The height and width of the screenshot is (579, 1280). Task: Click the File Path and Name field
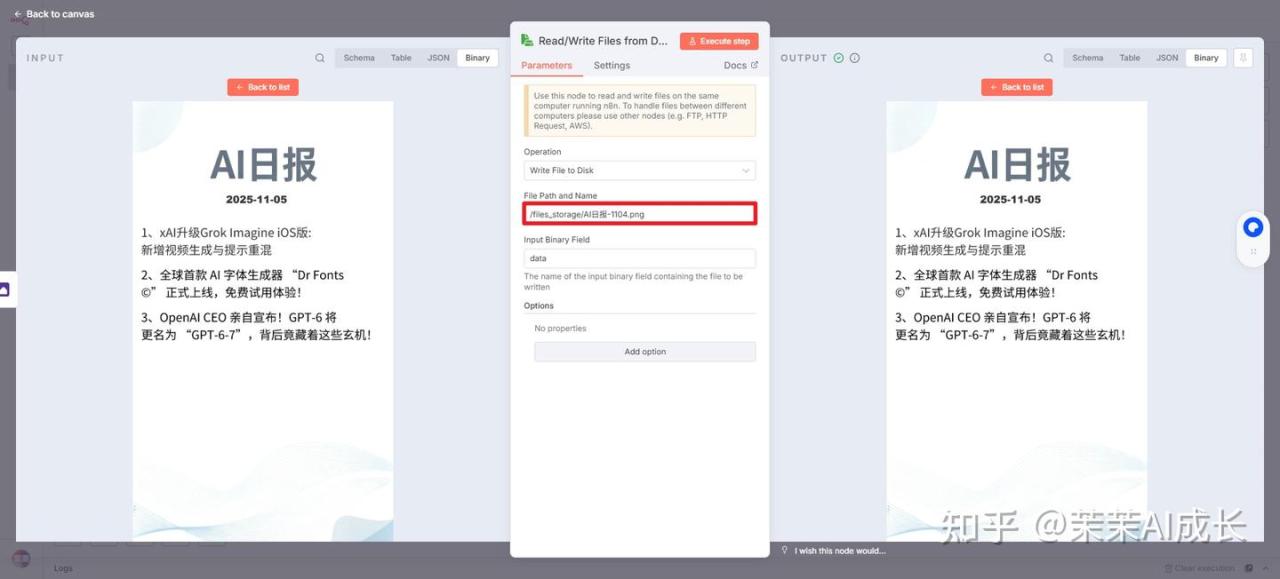(x=639, y=214)
